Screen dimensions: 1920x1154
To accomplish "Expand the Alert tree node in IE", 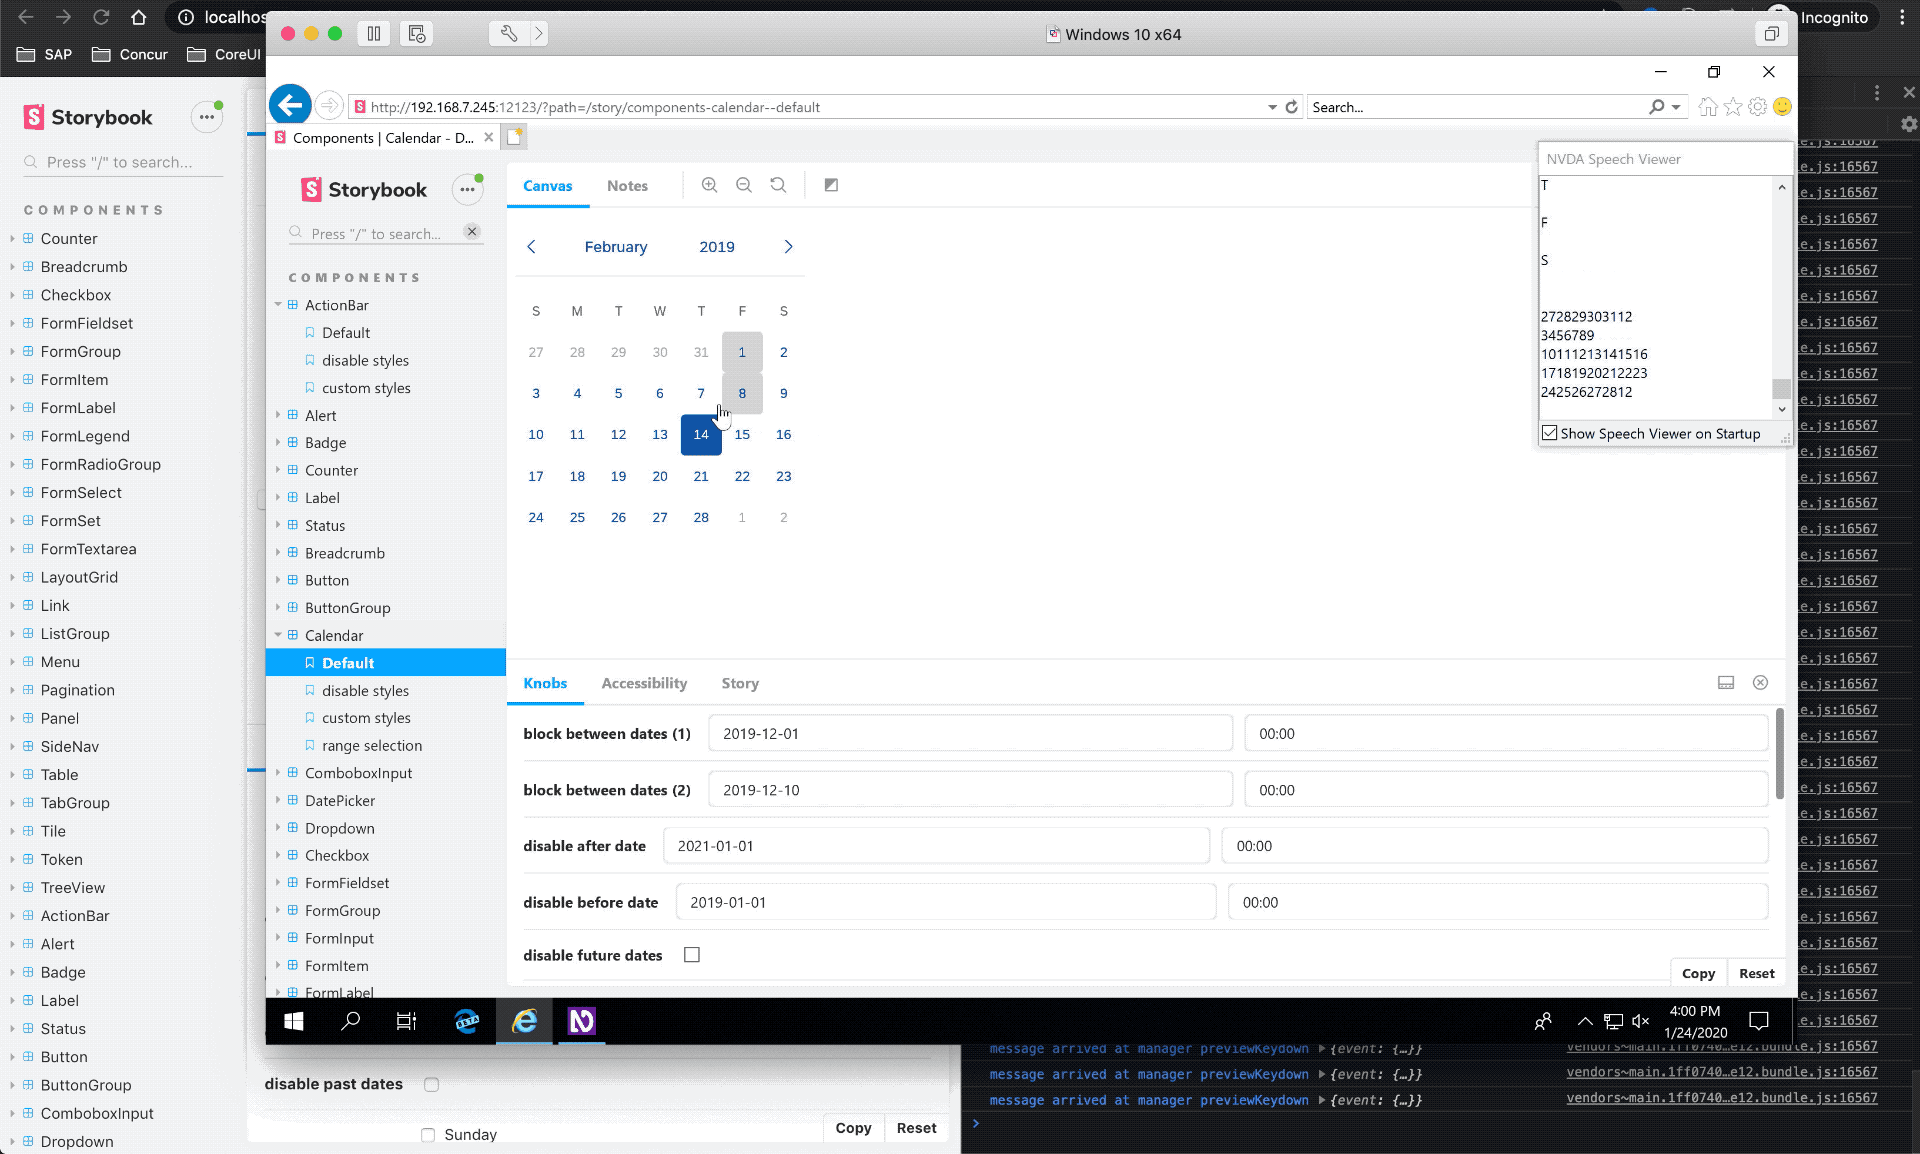I will click(278, 415).
